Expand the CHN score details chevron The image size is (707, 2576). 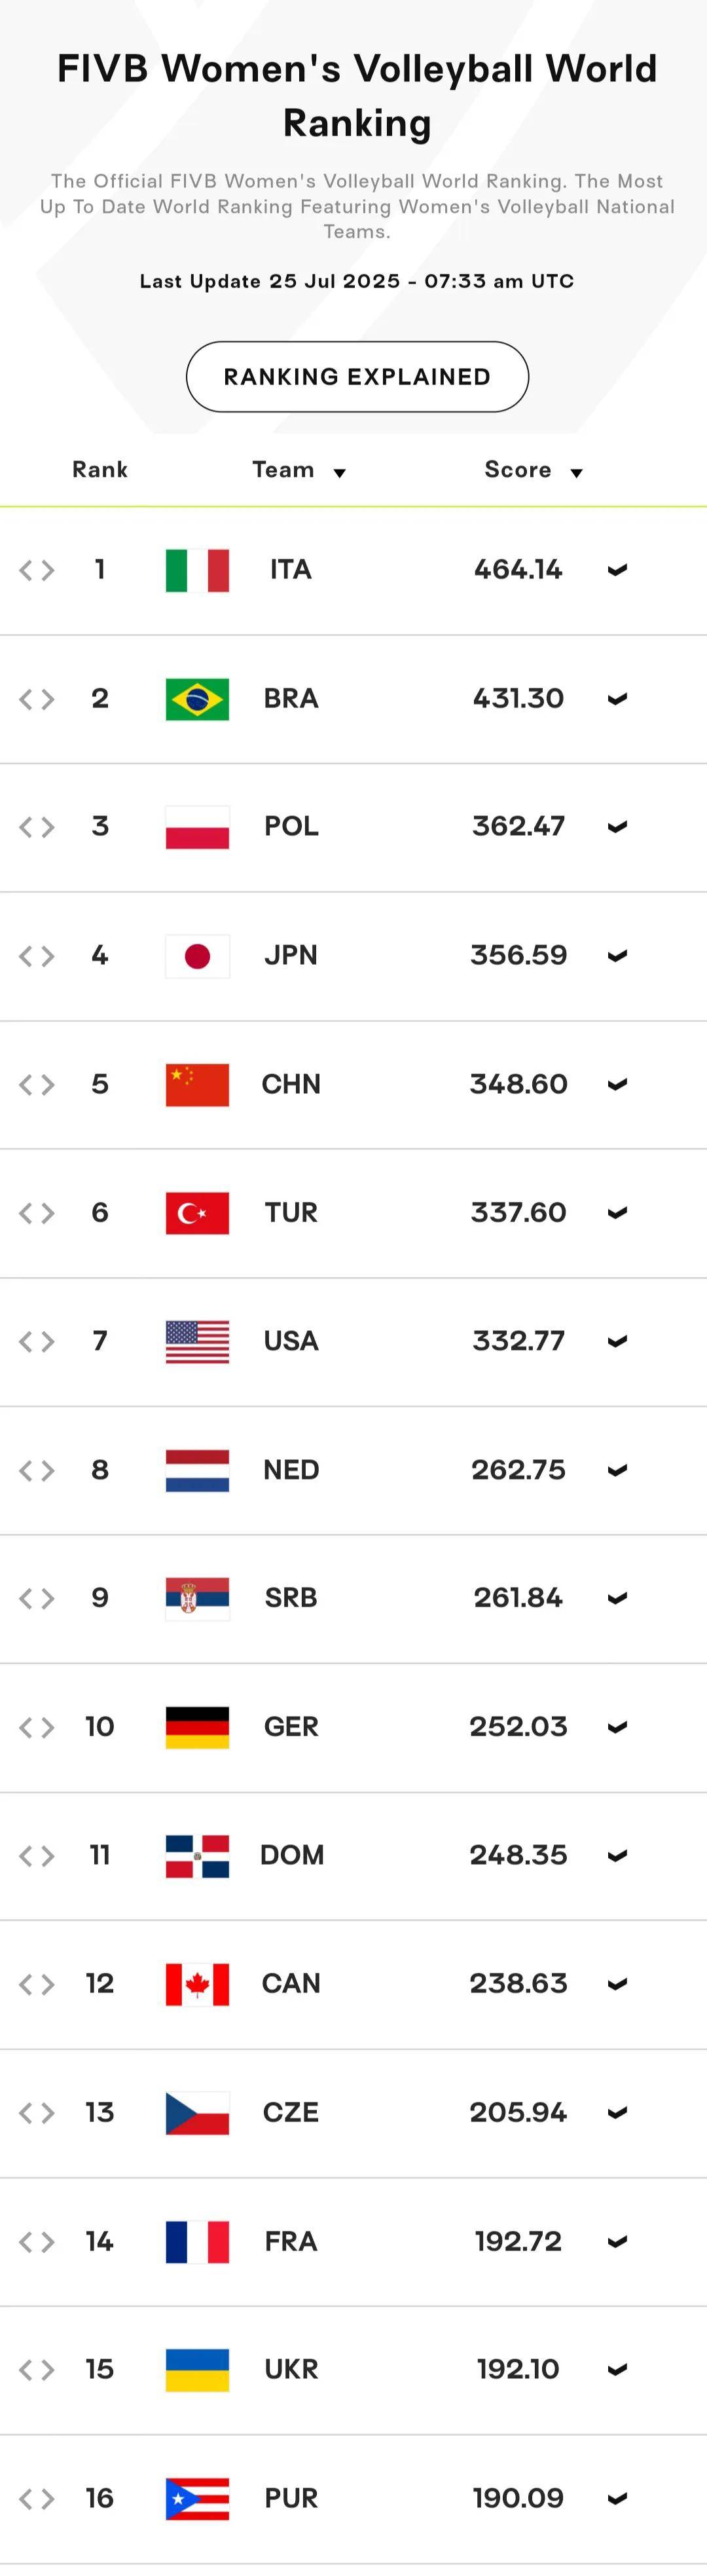pyautogui.click(x=618, y=1085)
